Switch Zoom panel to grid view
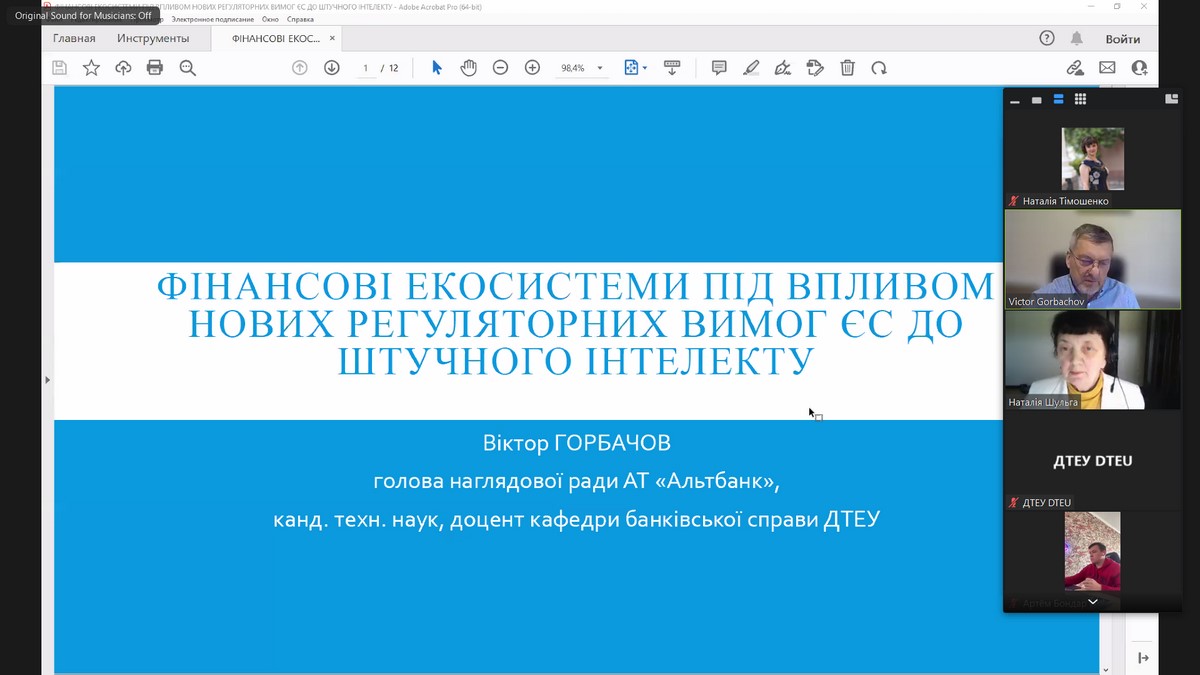The width and height of the screenshot is (1200, 675). (x=1080, y=99)
